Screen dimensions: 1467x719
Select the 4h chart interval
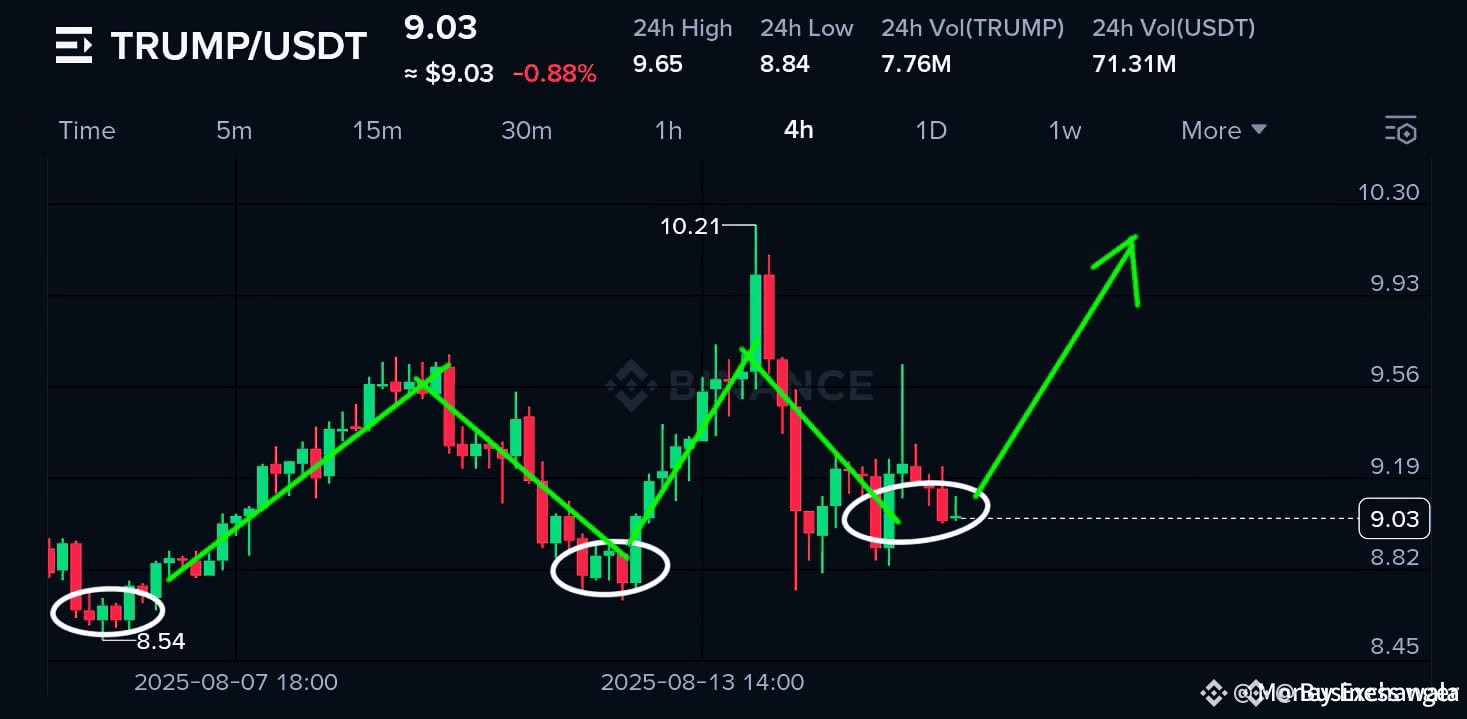[x=798, y=130]
